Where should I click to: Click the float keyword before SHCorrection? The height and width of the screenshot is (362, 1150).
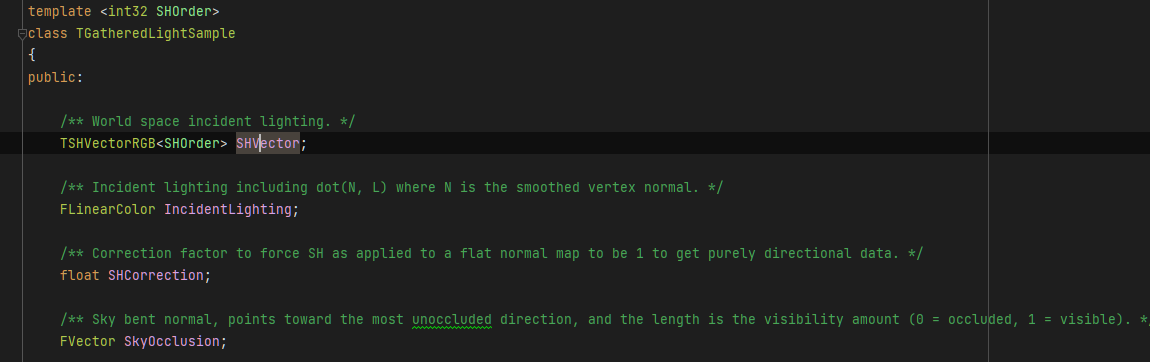tap(80, 276)
